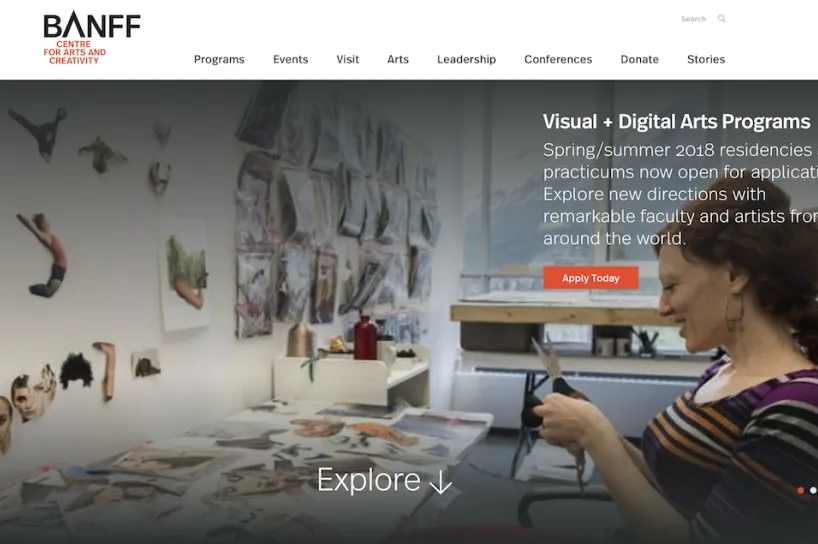This screenshot has height=544, width=818.
Task: Open the Donate page
Action: pyautogui.click(x=640, y=59)
